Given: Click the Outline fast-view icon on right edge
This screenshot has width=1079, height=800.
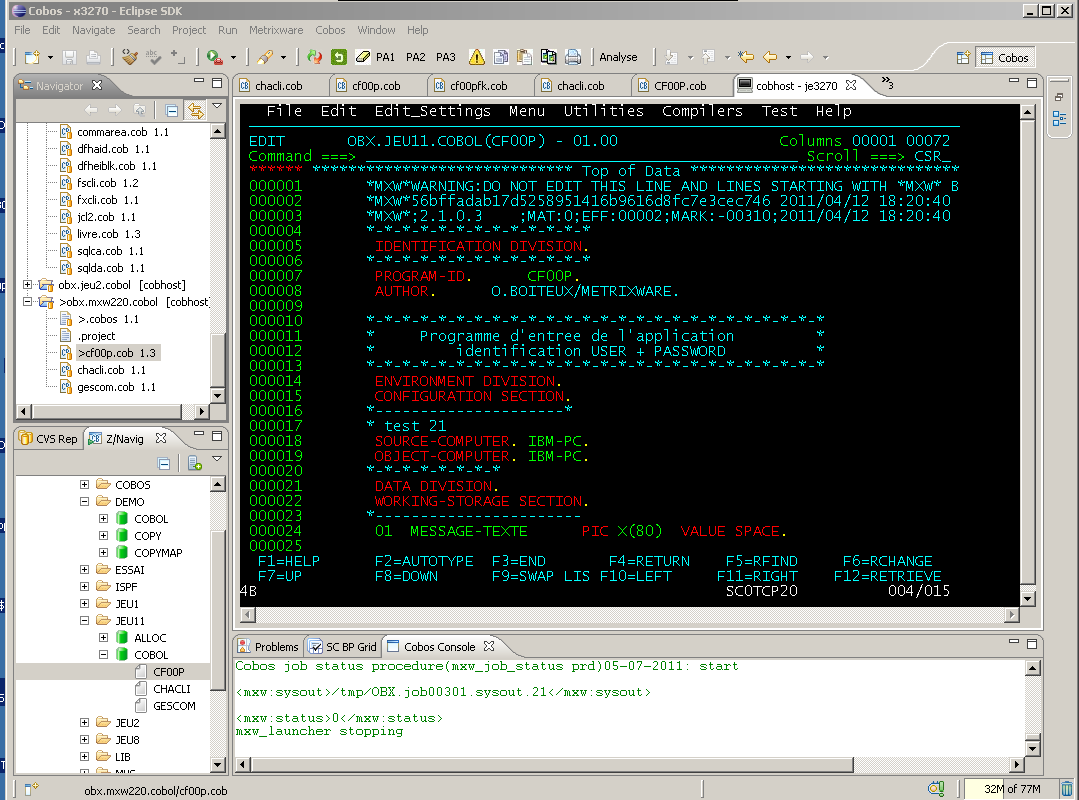Looking at the screenshot, I should pyautogui.click(x=1060, y=118).
